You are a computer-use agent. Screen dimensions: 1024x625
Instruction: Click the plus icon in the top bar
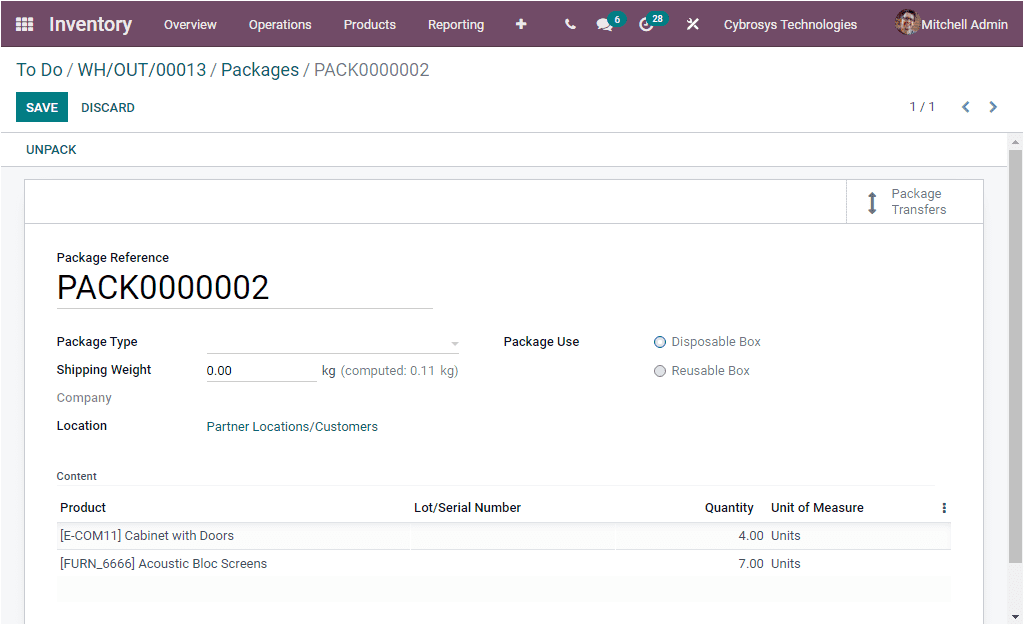click(x=521, y=24)
